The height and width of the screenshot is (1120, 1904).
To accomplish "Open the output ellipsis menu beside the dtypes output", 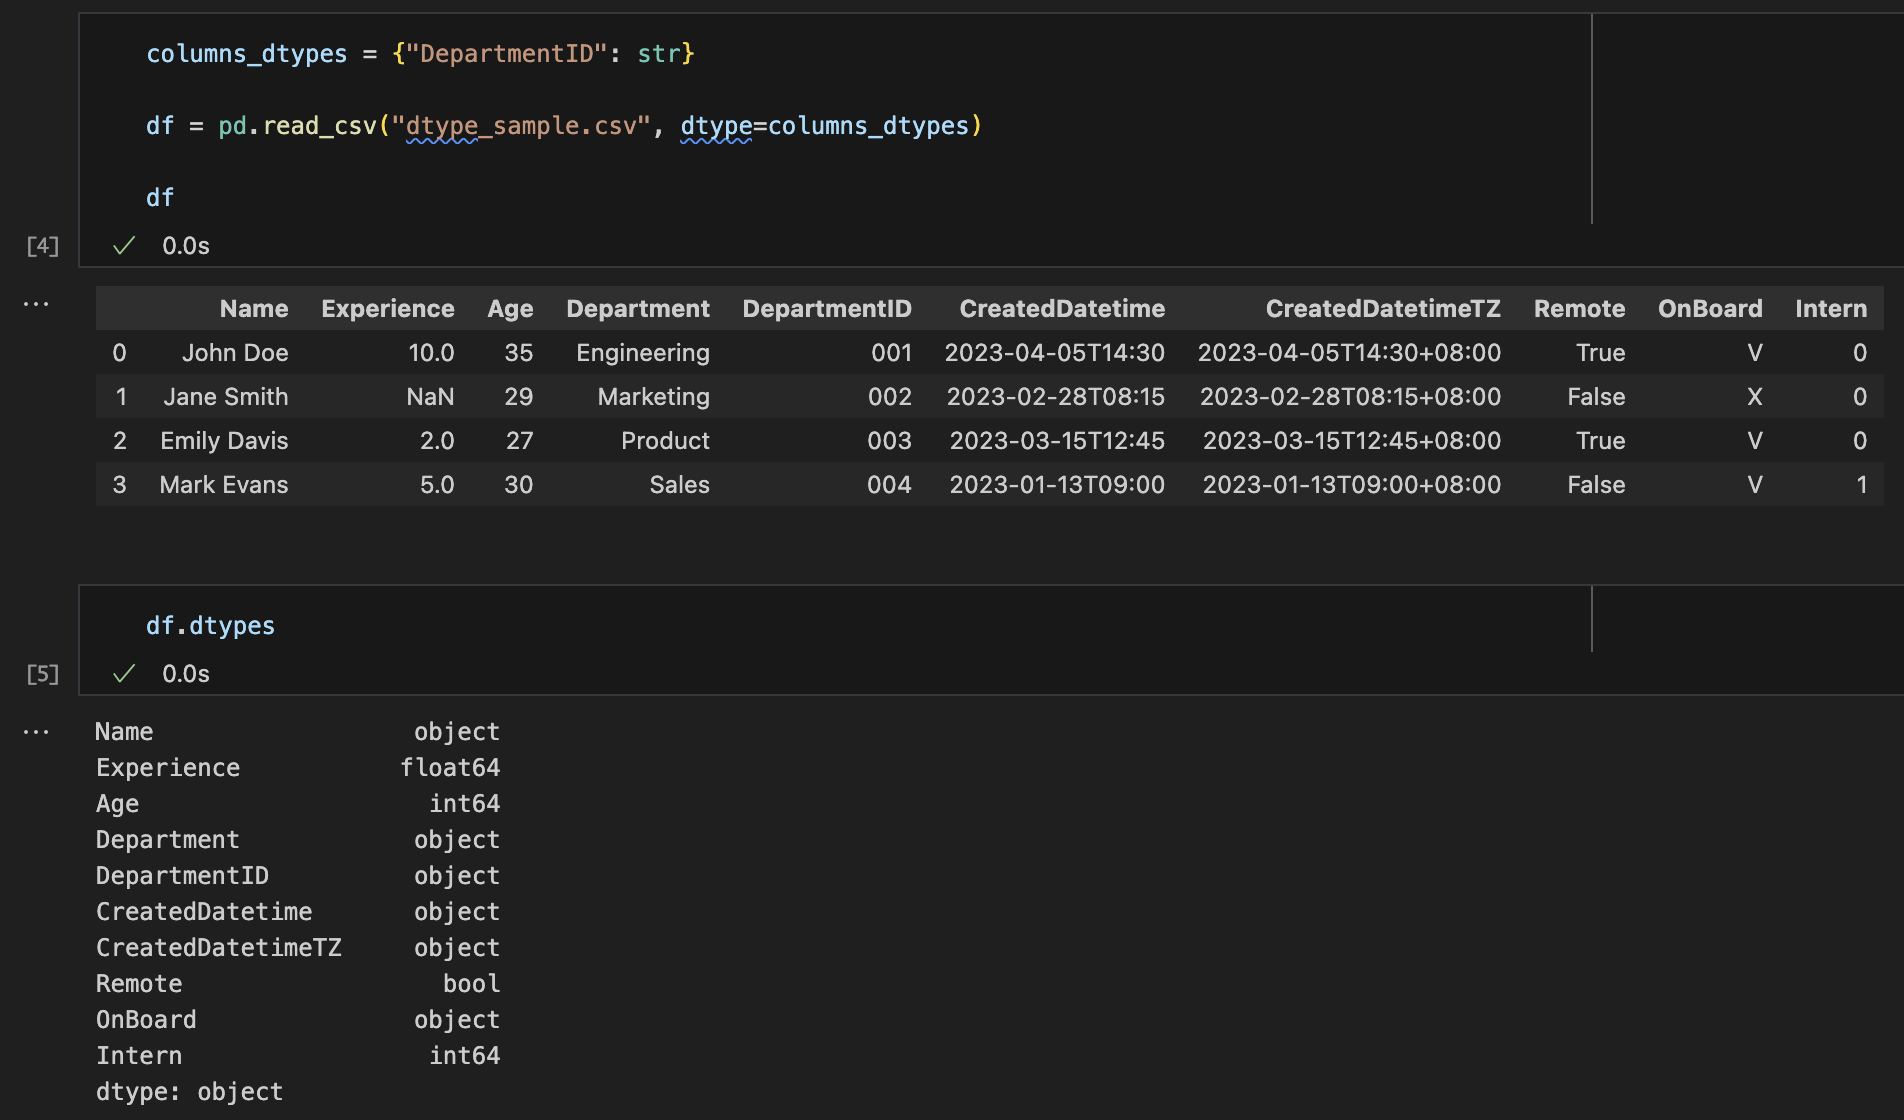I will [36, 732].
